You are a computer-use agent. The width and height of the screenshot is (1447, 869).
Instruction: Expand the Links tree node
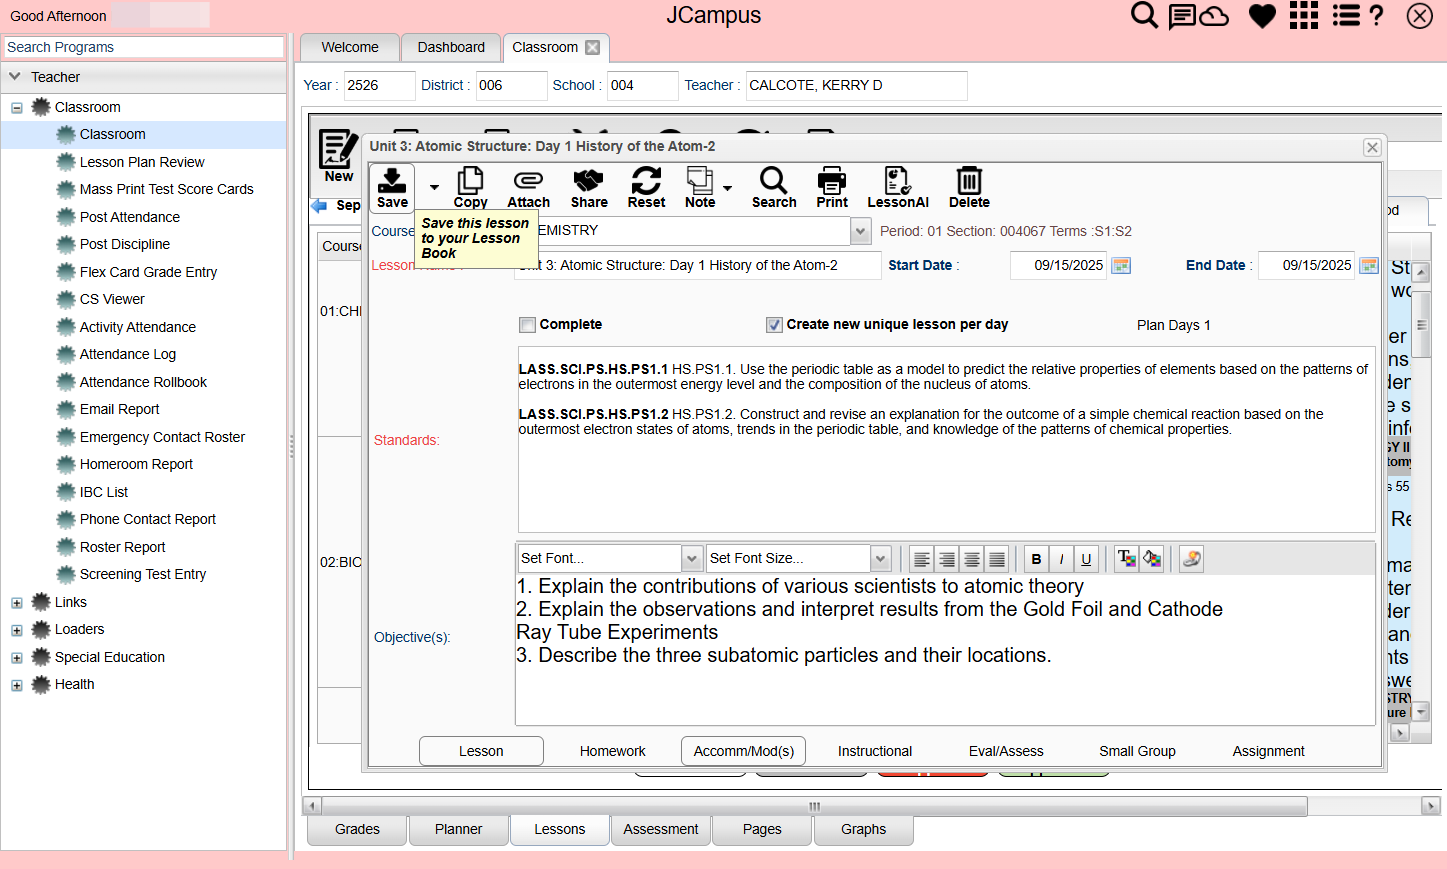pyautogui.click(x=17, y=603)
